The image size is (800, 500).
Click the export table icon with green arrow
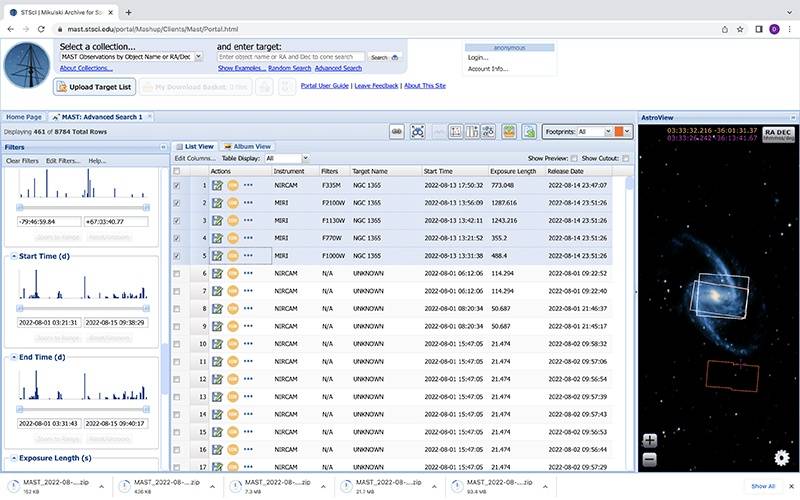[x=529, y=132]
